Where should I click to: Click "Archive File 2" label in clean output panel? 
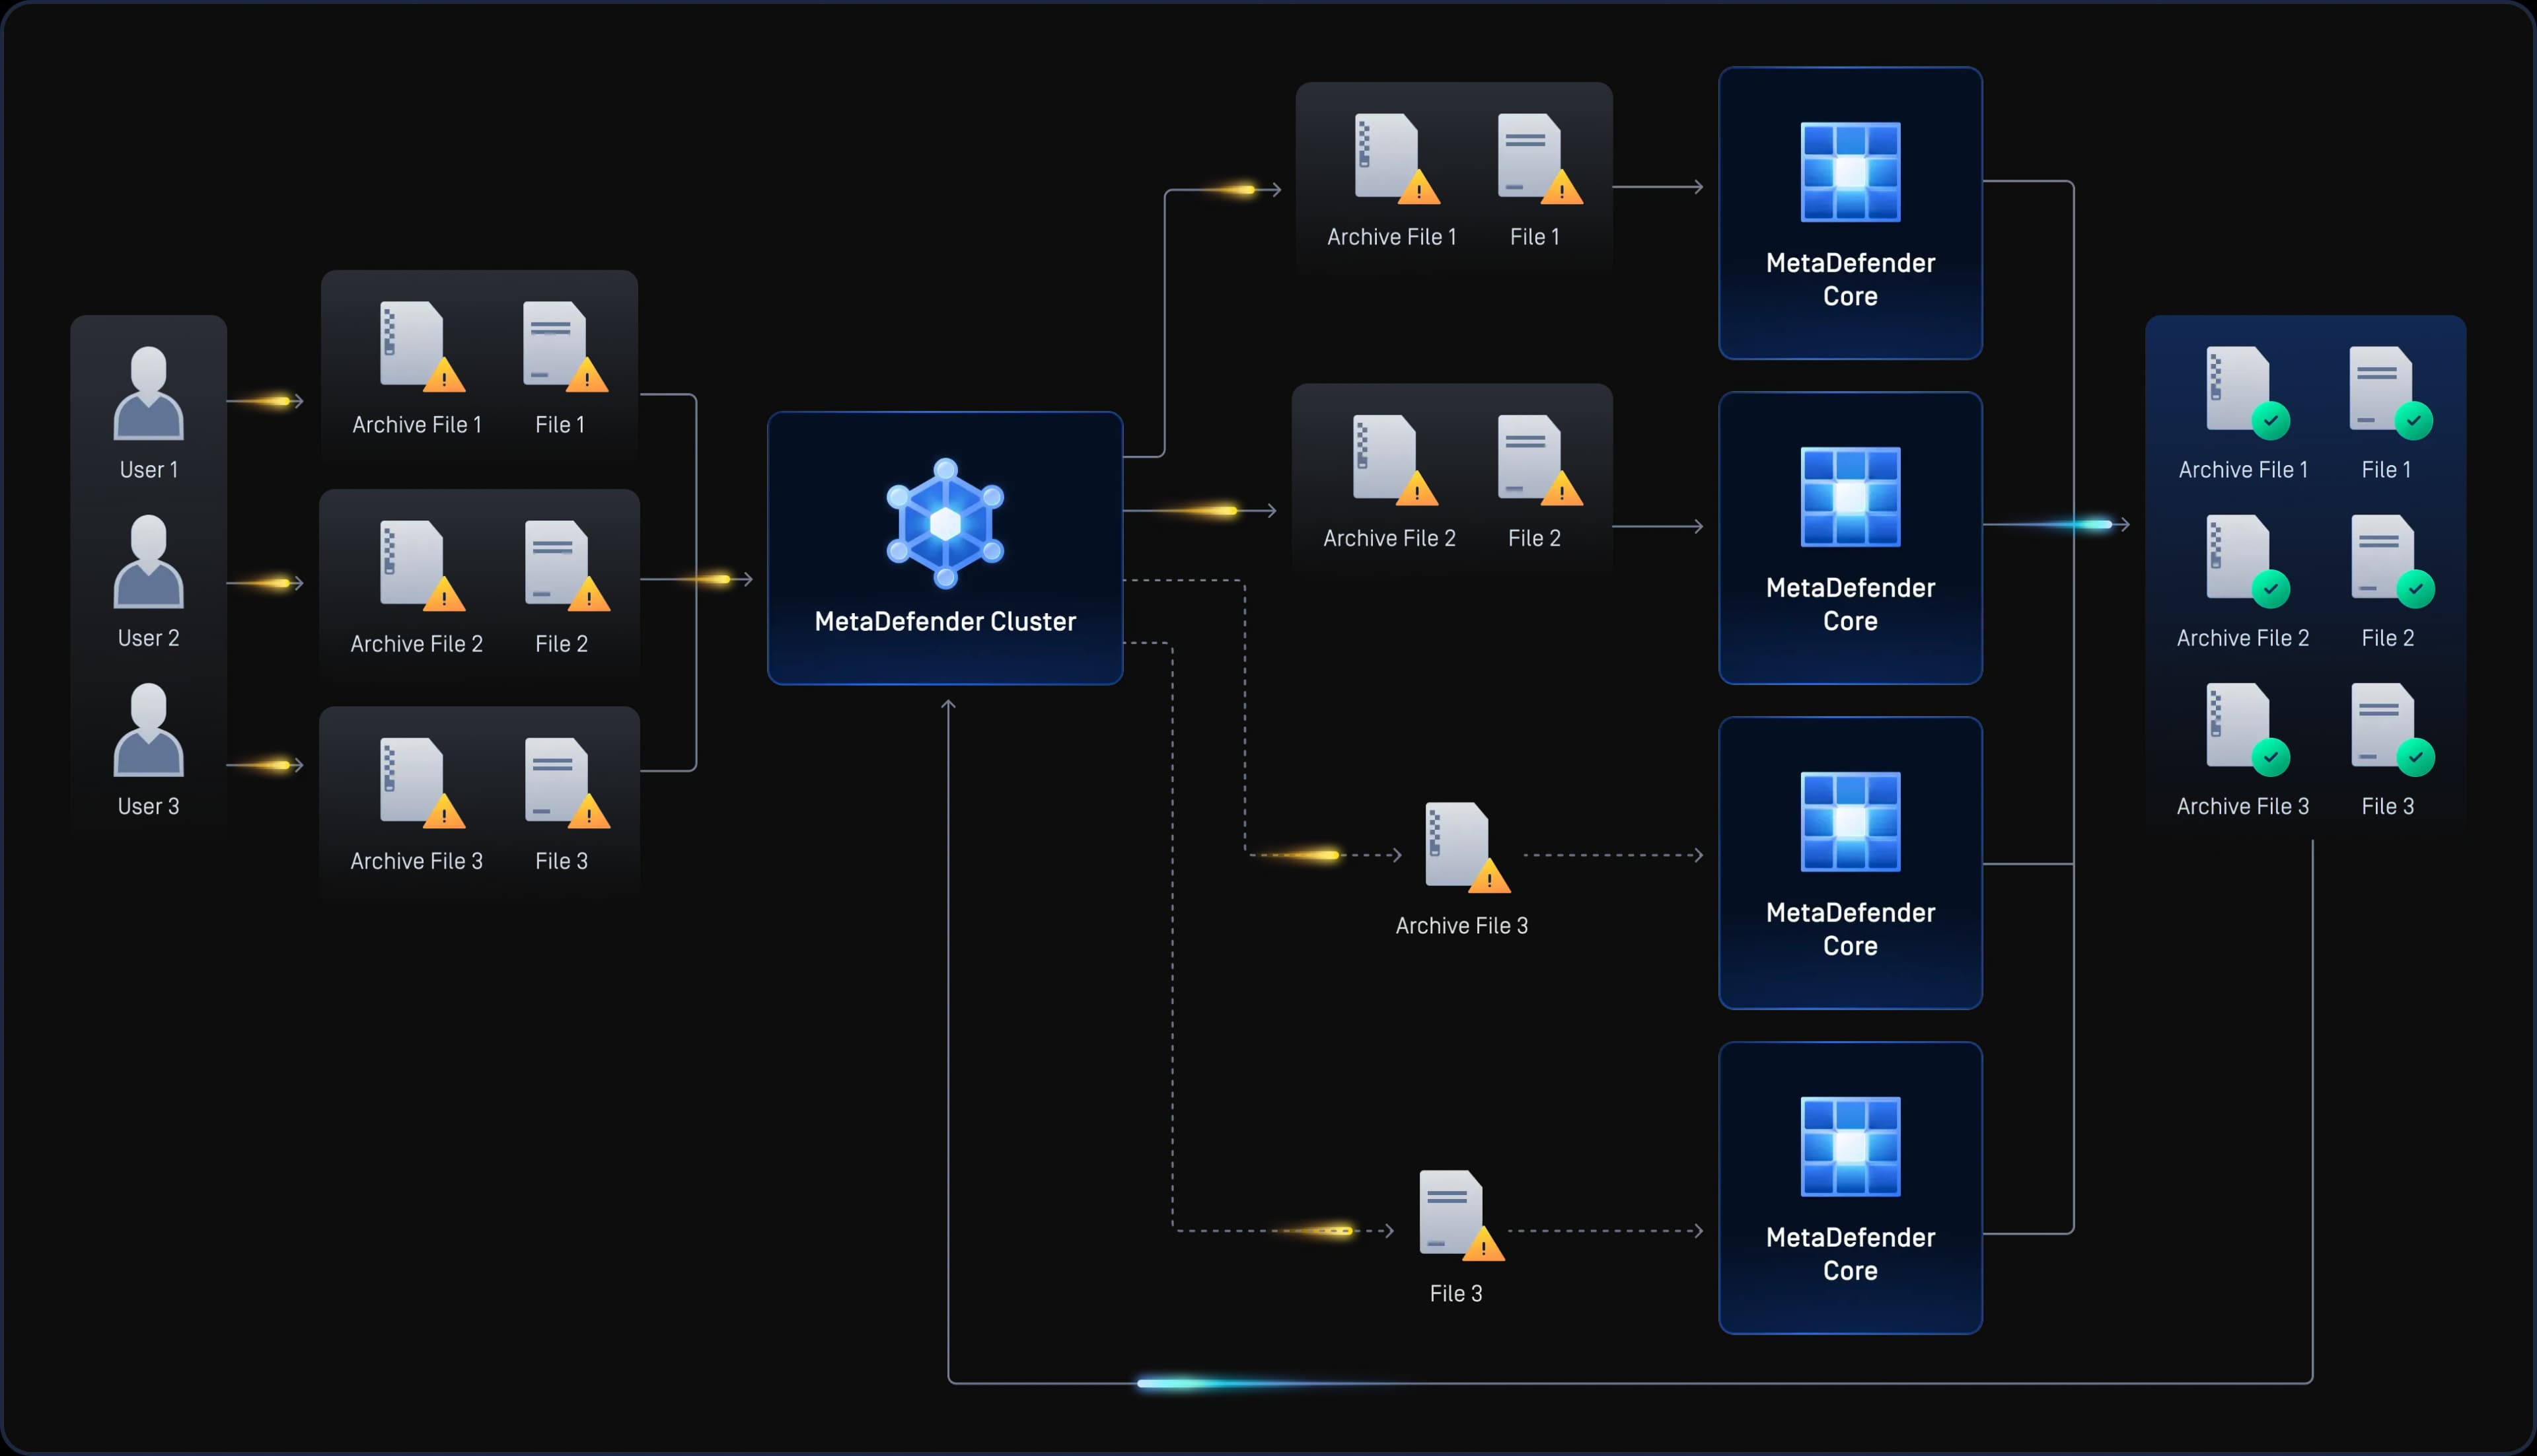pos(2242,637)
